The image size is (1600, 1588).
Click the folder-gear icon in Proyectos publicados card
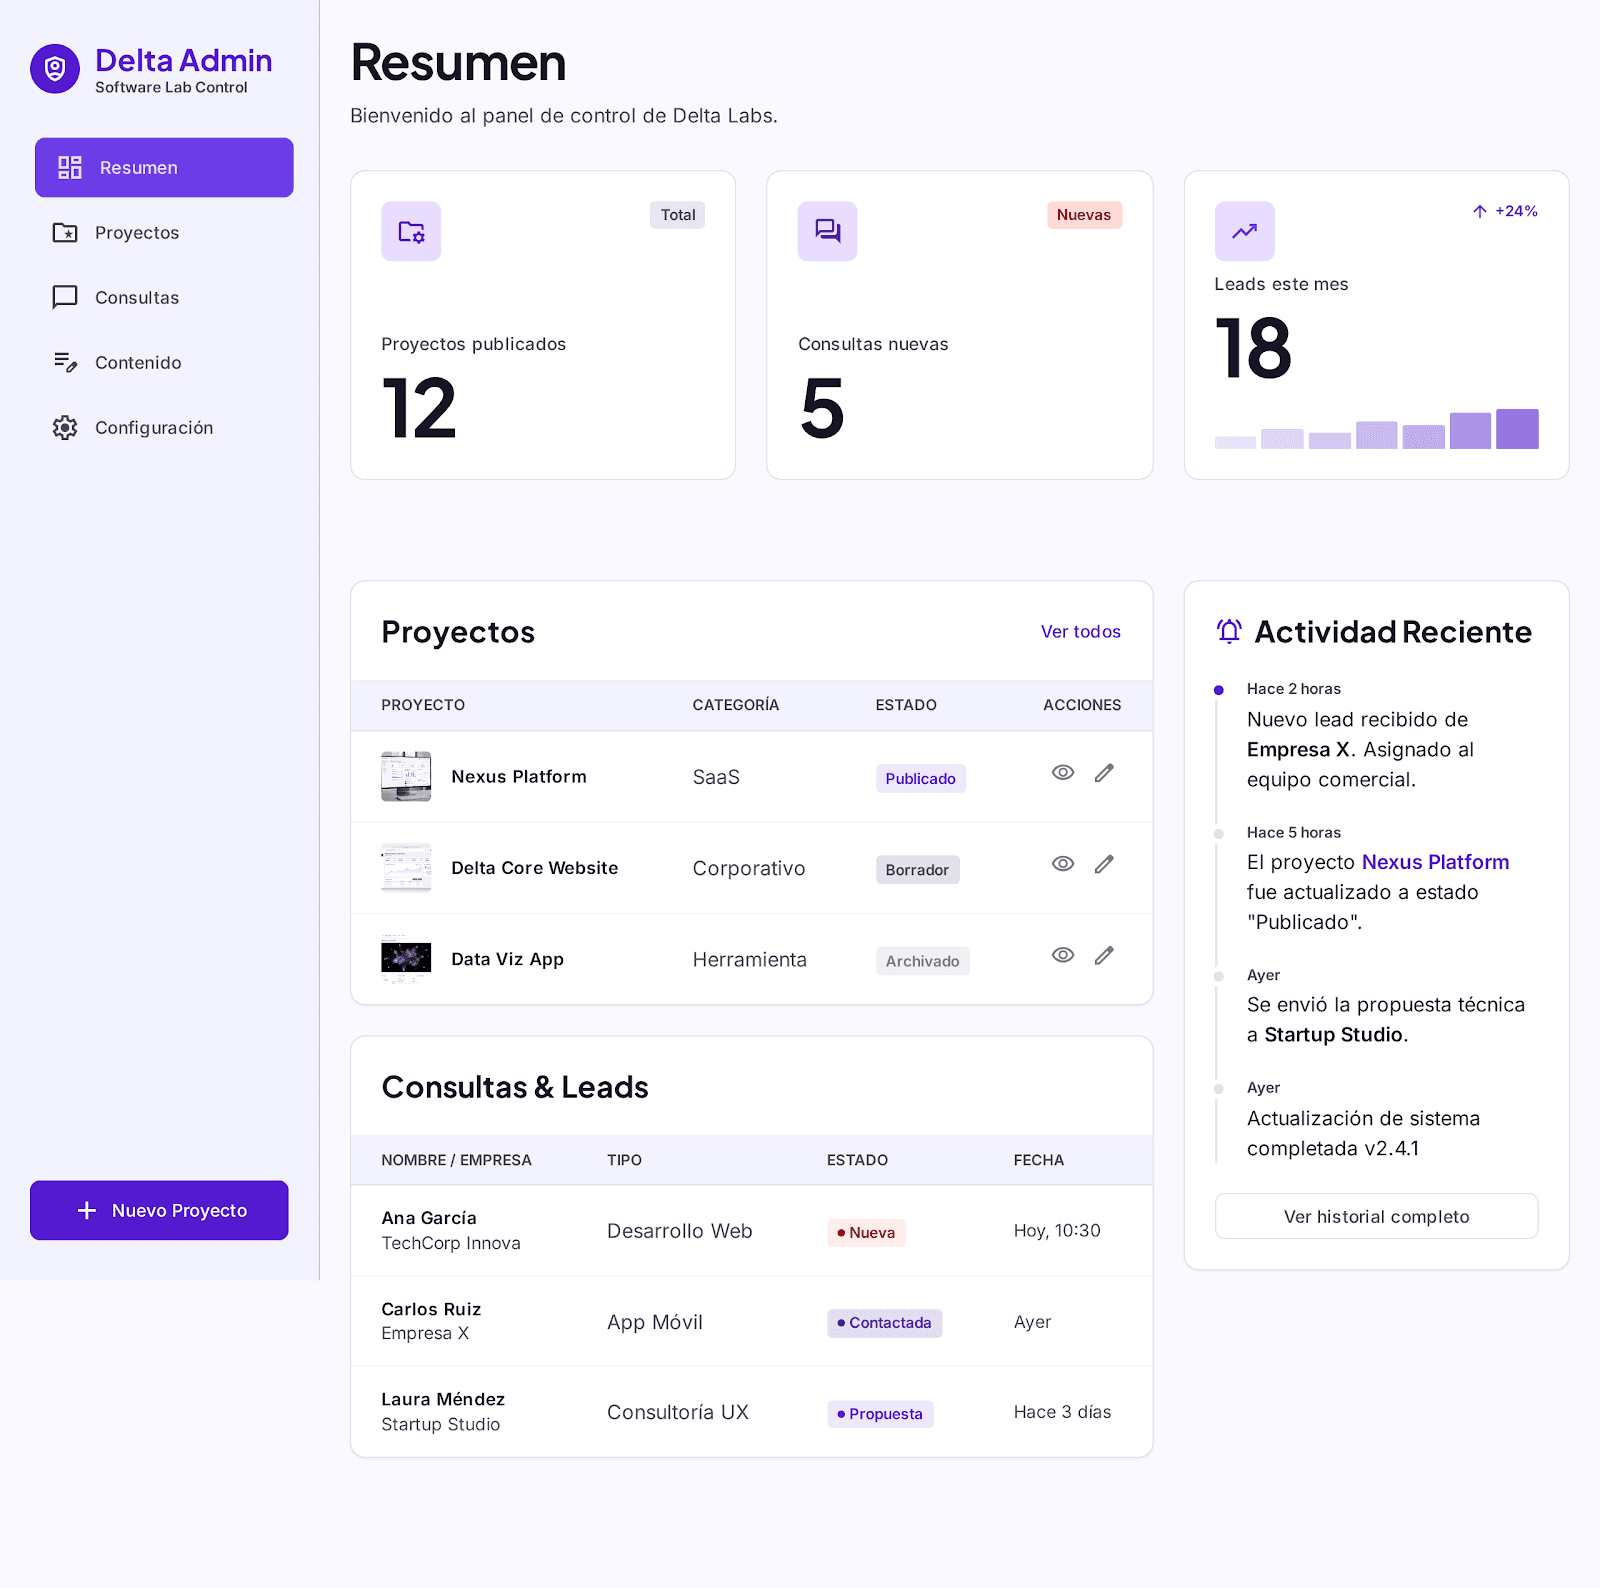(x=411, y=231)
